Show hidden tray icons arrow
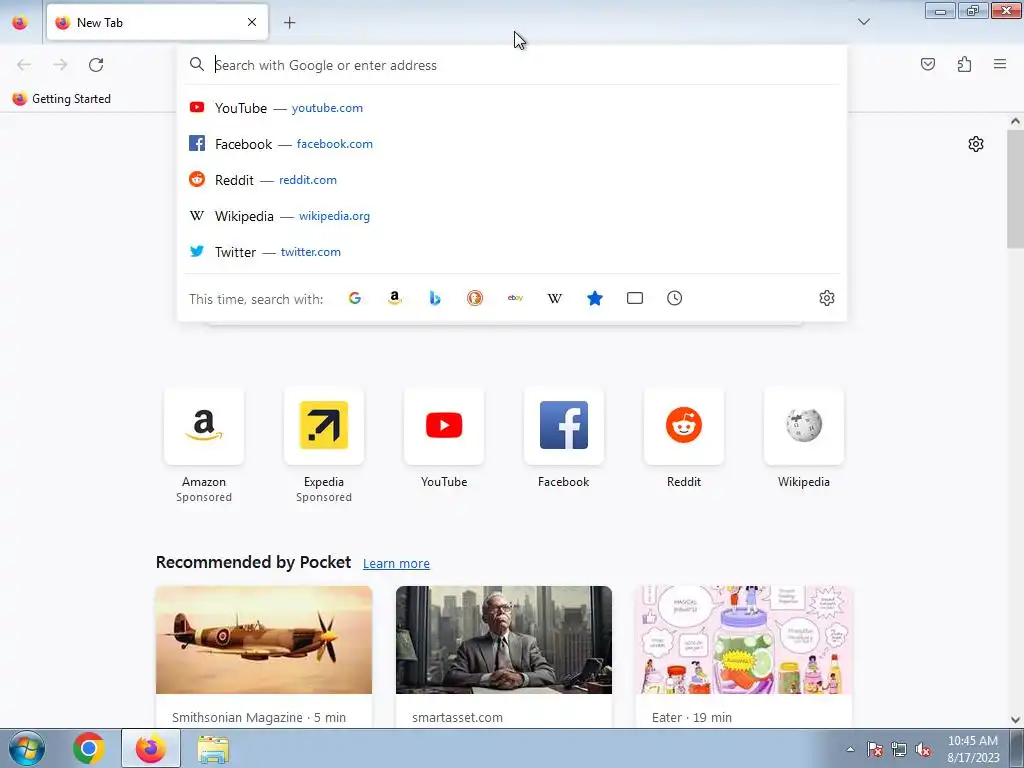The width and height of the screenshot is (1024, 768). pos(850,749)
